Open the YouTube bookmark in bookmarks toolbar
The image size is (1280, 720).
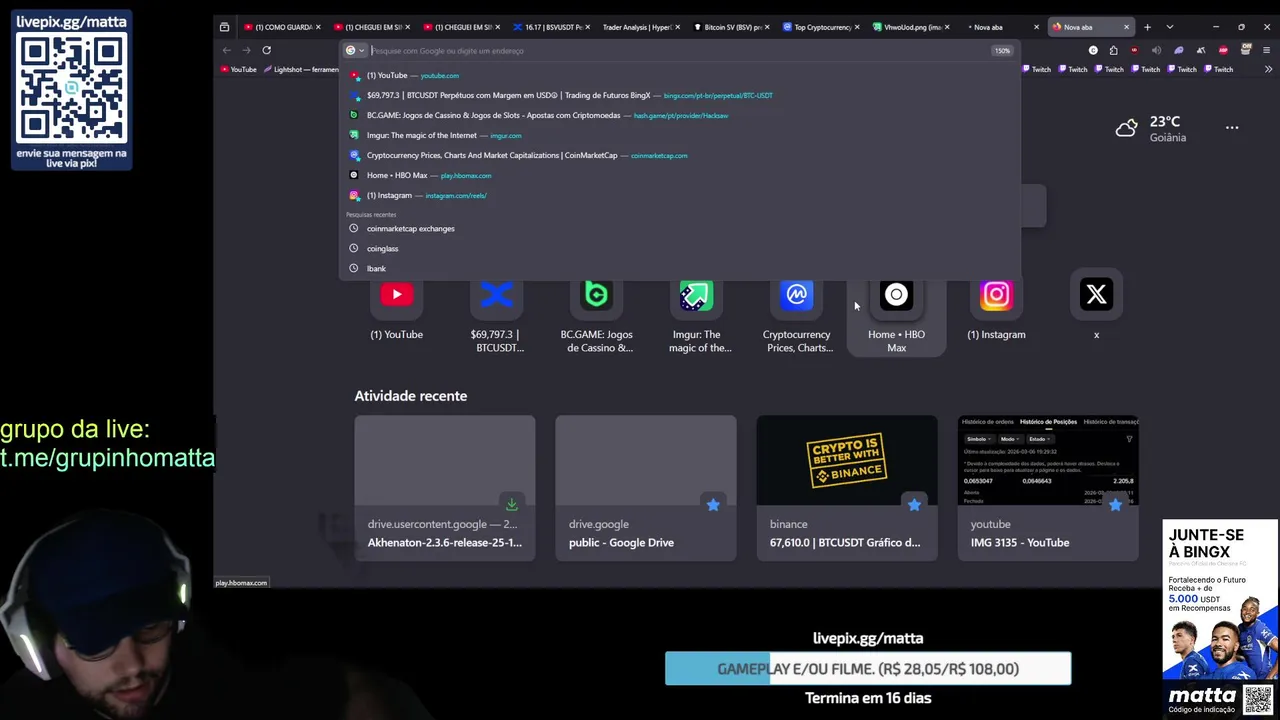pos(238,69)
